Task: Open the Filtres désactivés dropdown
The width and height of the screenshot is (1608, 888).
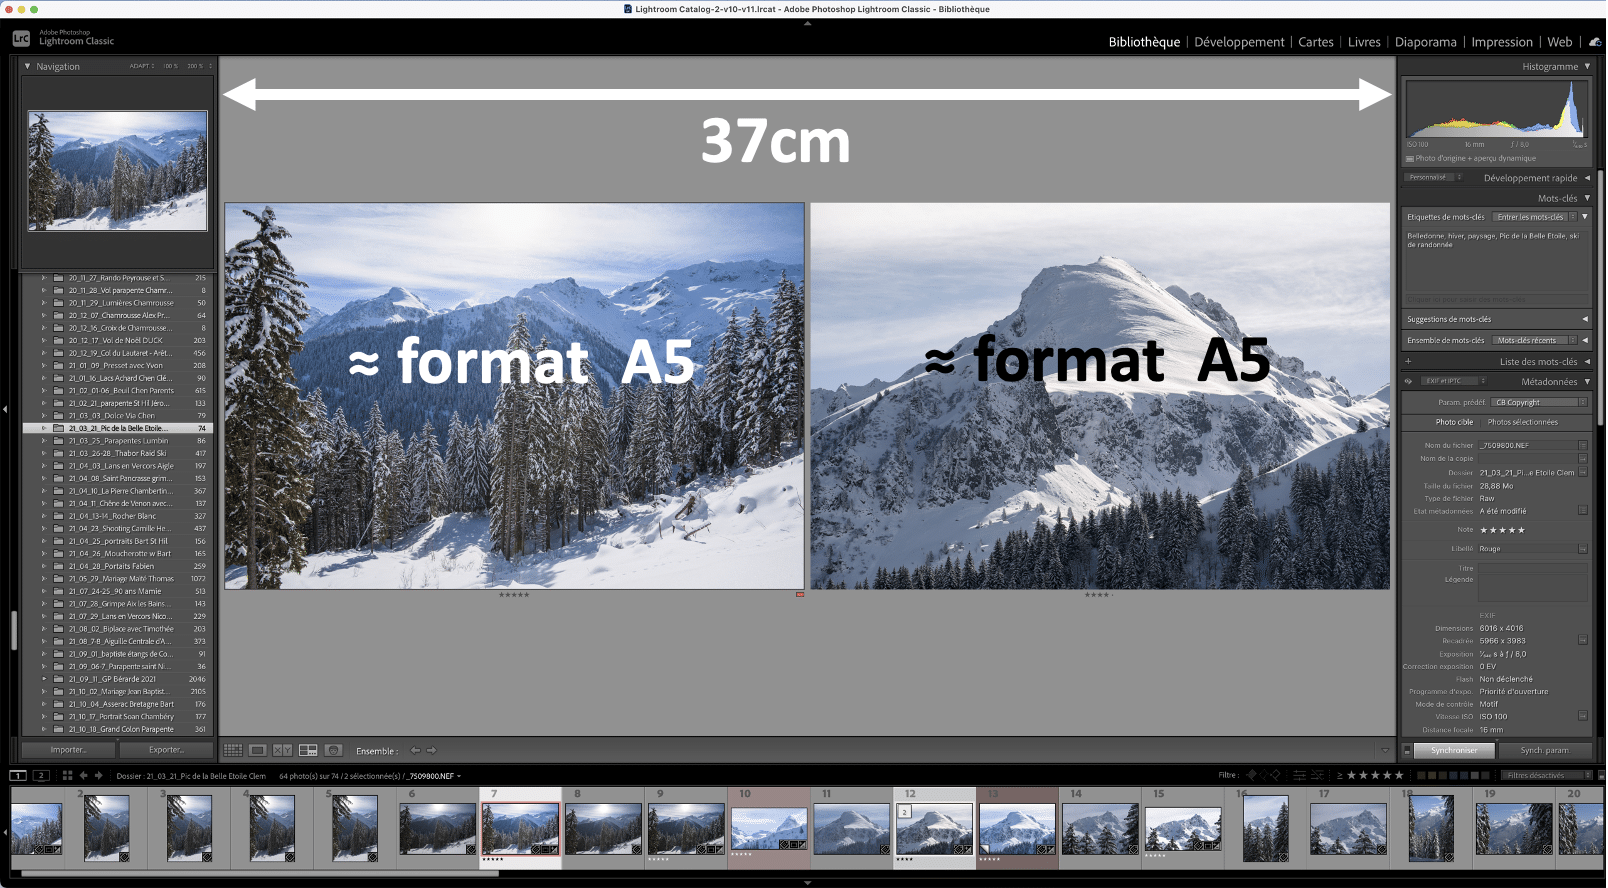Action: [x=1545, y=775]
